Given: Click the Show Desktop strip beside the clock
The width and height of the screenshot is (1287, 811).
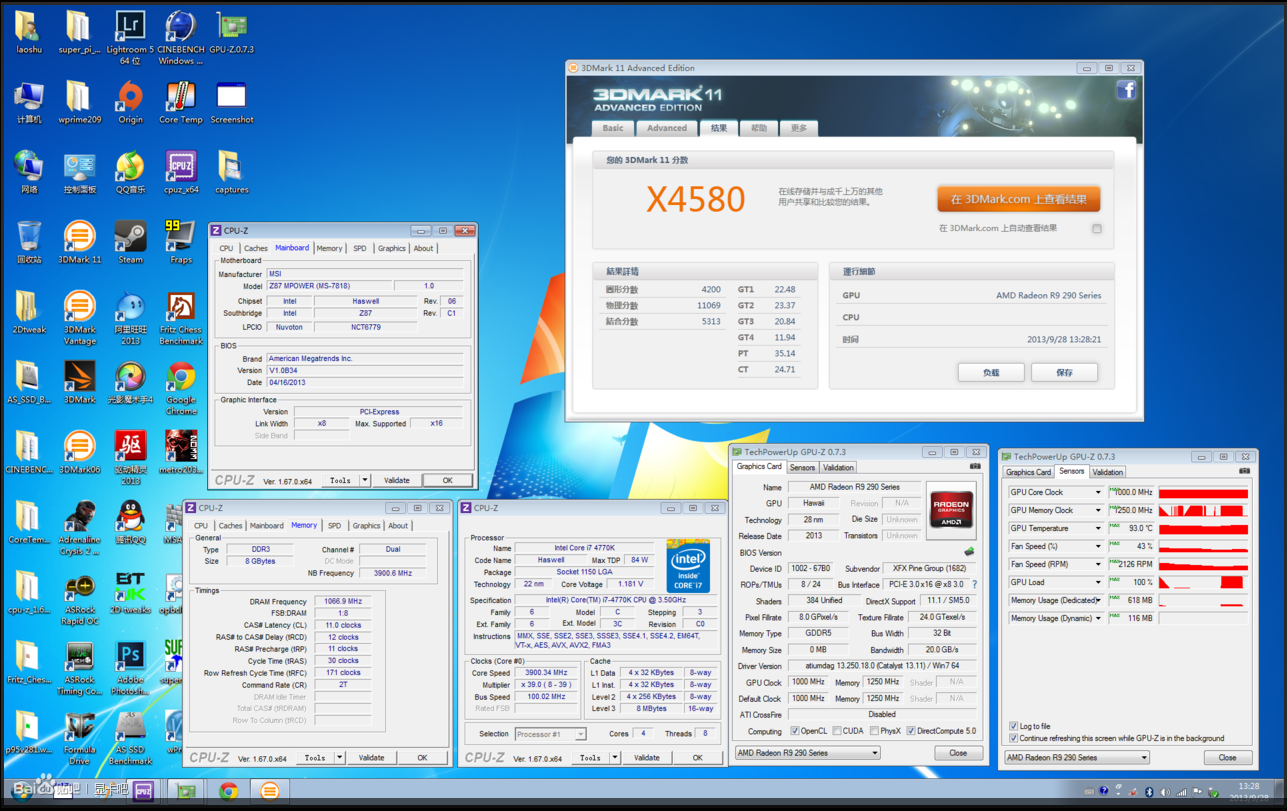Looking at the screenshot, I should (x=1280, y=791).
